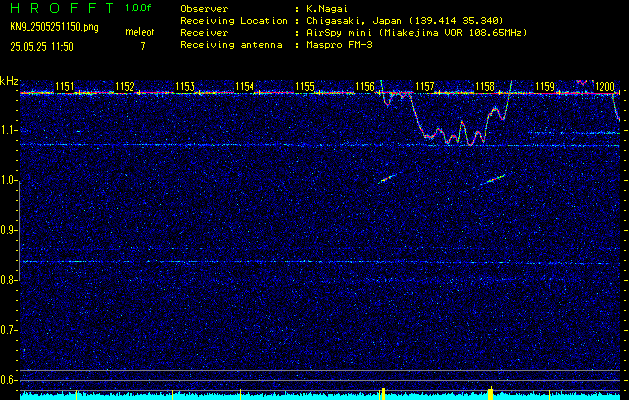
Task: Click the 1156 time label
Action: [365, 86]
